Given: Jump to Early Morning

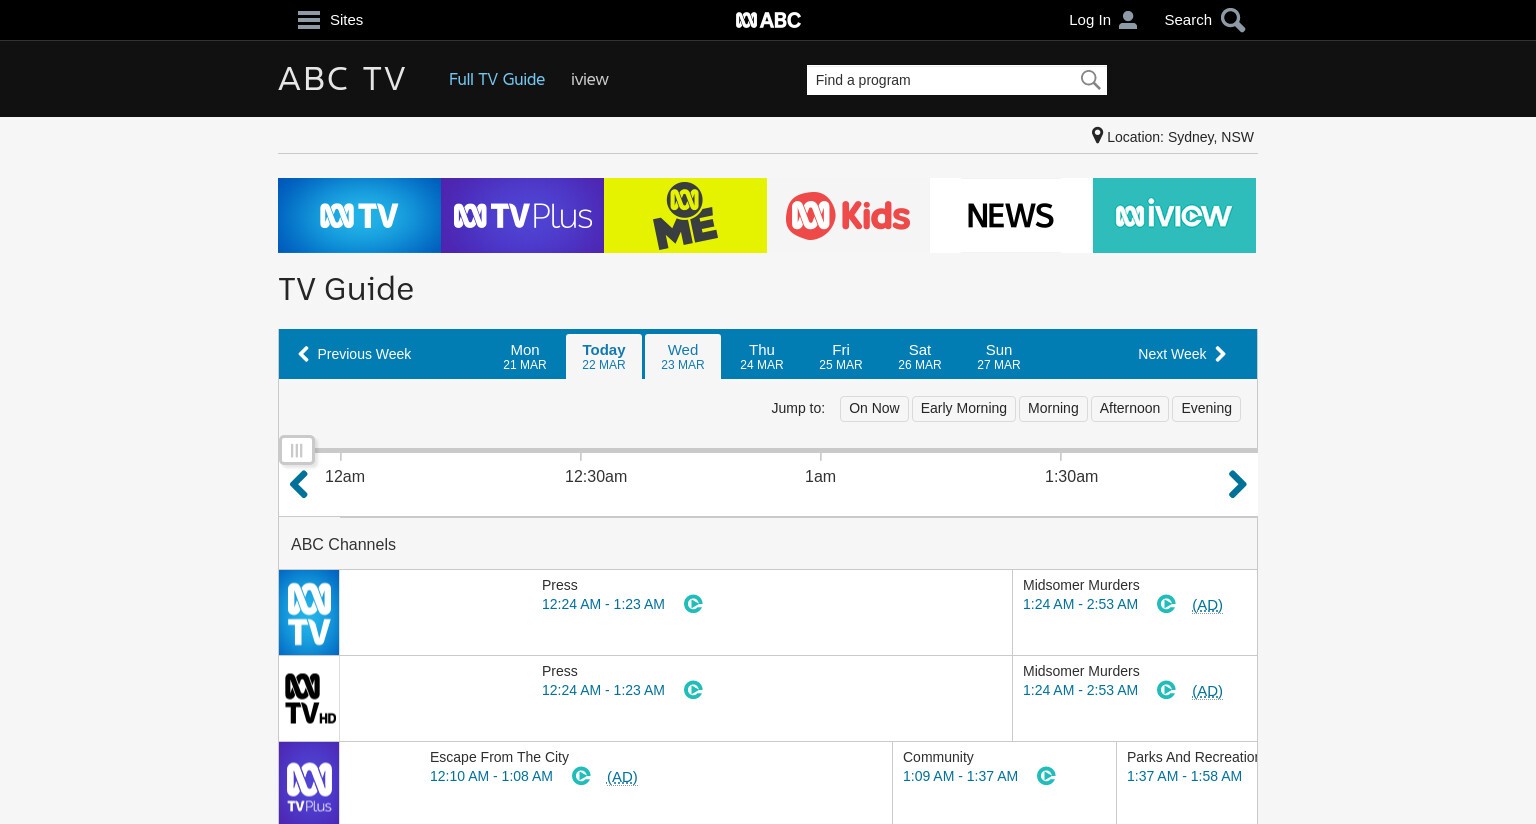Looking at the screenshot, I should 964,408.
